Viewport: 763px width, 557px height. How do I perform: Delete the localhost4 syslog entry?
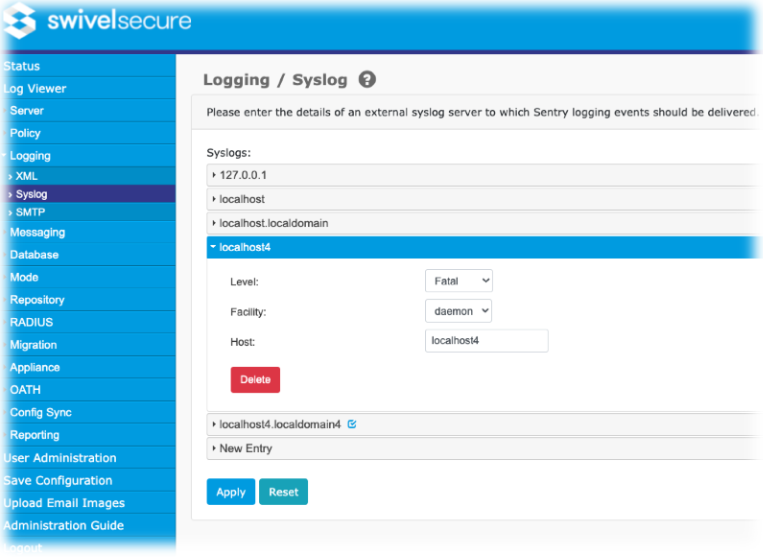pos(255,379)
